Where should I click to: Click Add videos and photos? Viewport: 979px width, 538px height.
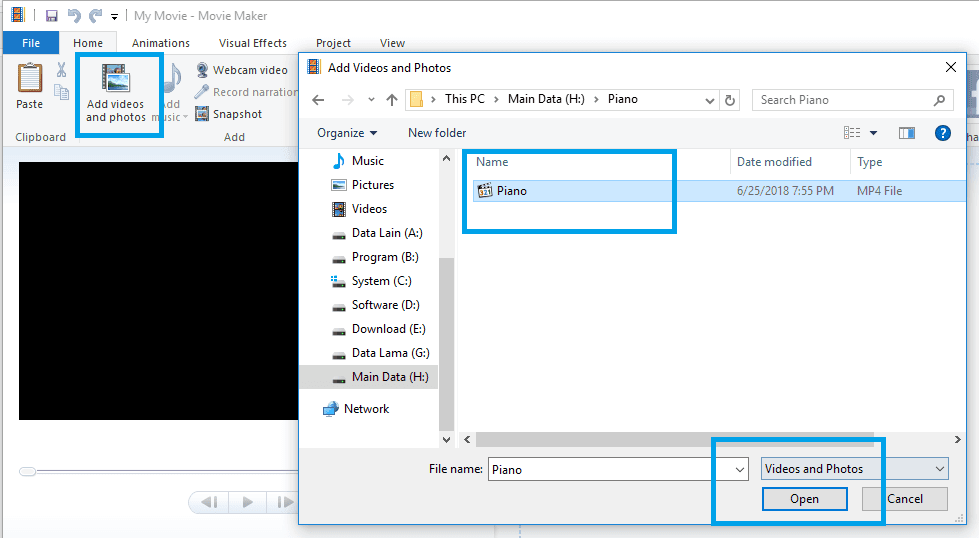[x=116, y=93]
